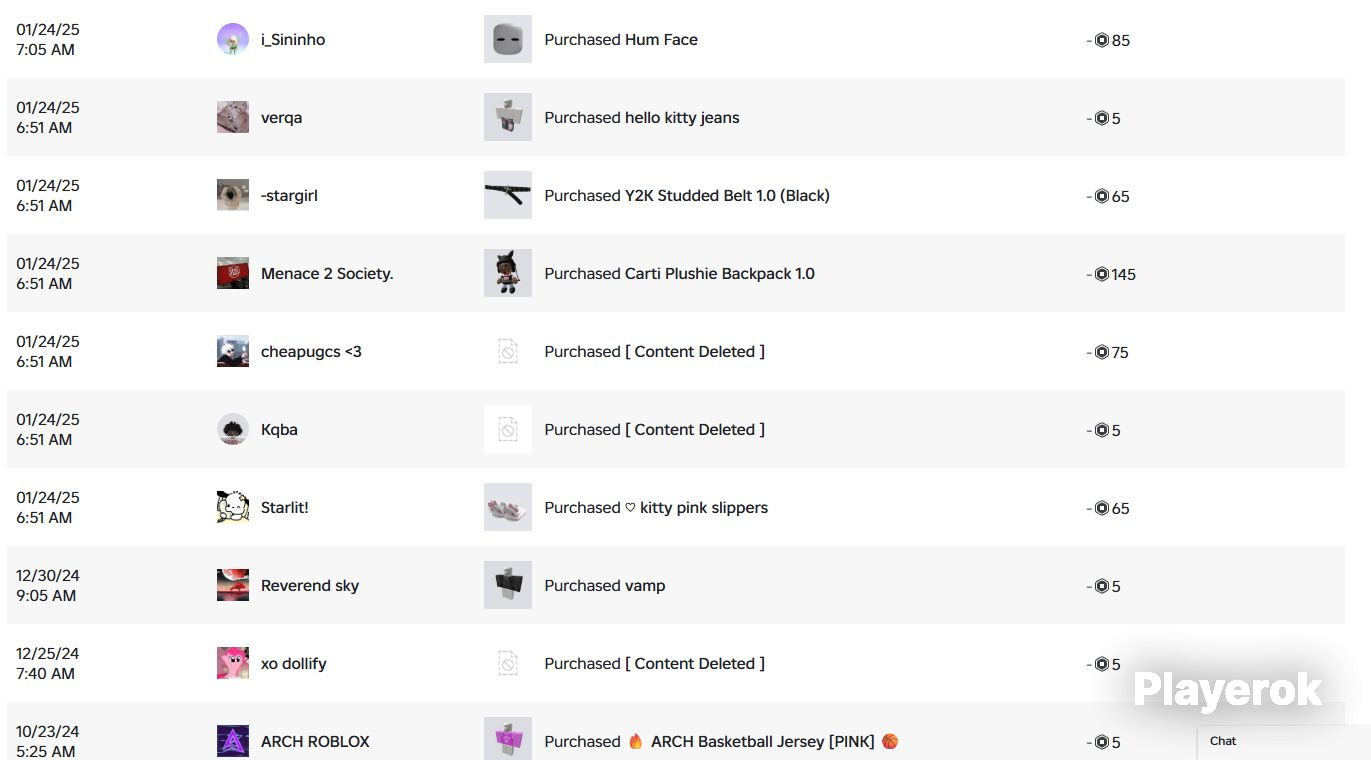The image size is (1371, 760).
Task: Open i_Sininho's avatar icon
Action: click(233, 39)
